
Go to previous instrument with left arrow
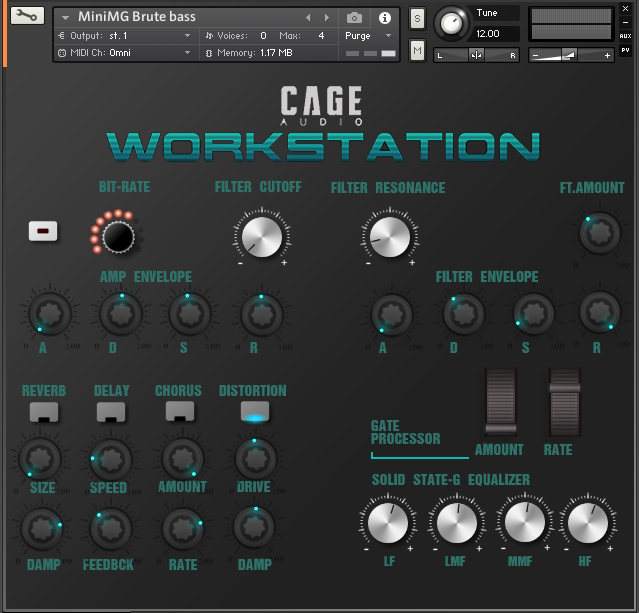pyautogui.click(x=308, y=18)
